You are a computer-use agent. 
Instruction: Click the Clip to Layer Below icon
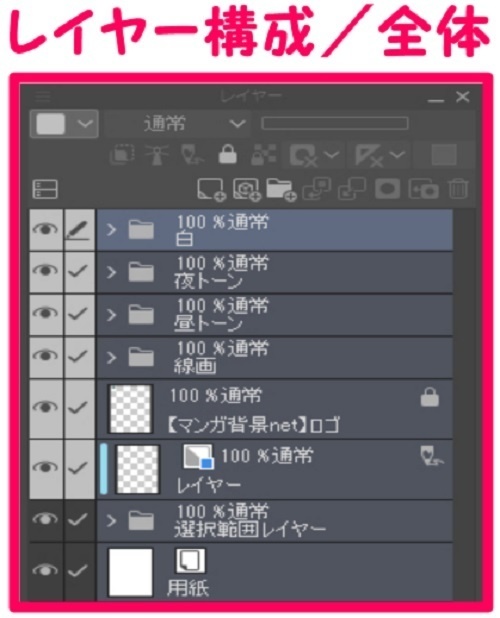pyautogui.click(x=122, y=154)
